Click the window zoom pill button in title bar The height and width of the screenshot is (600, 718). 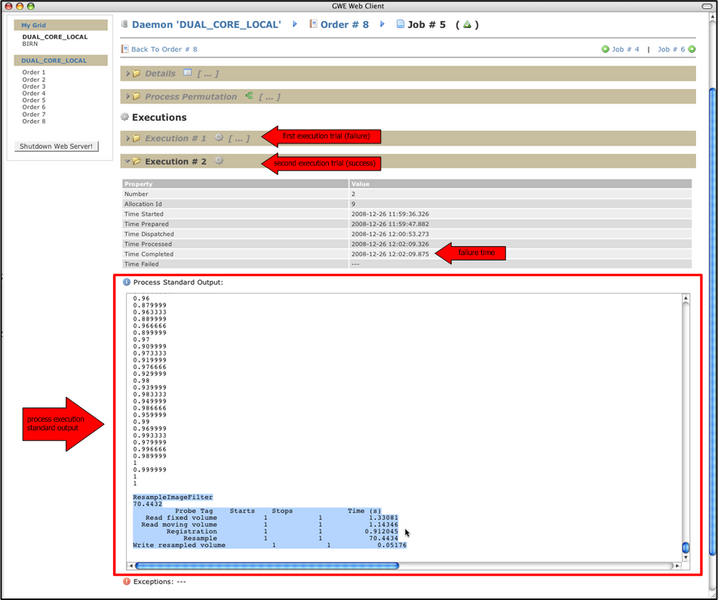point(707,6)
